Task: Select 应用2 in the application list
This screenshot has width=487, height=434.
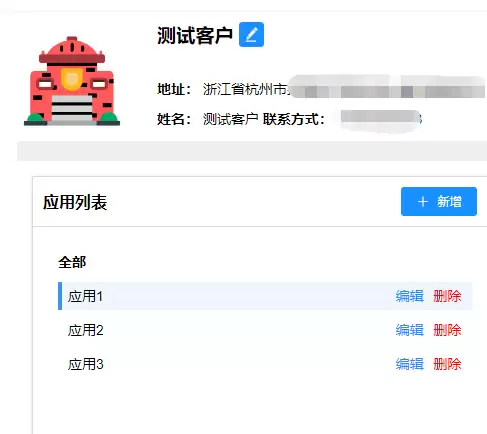Action: [265, 330]
